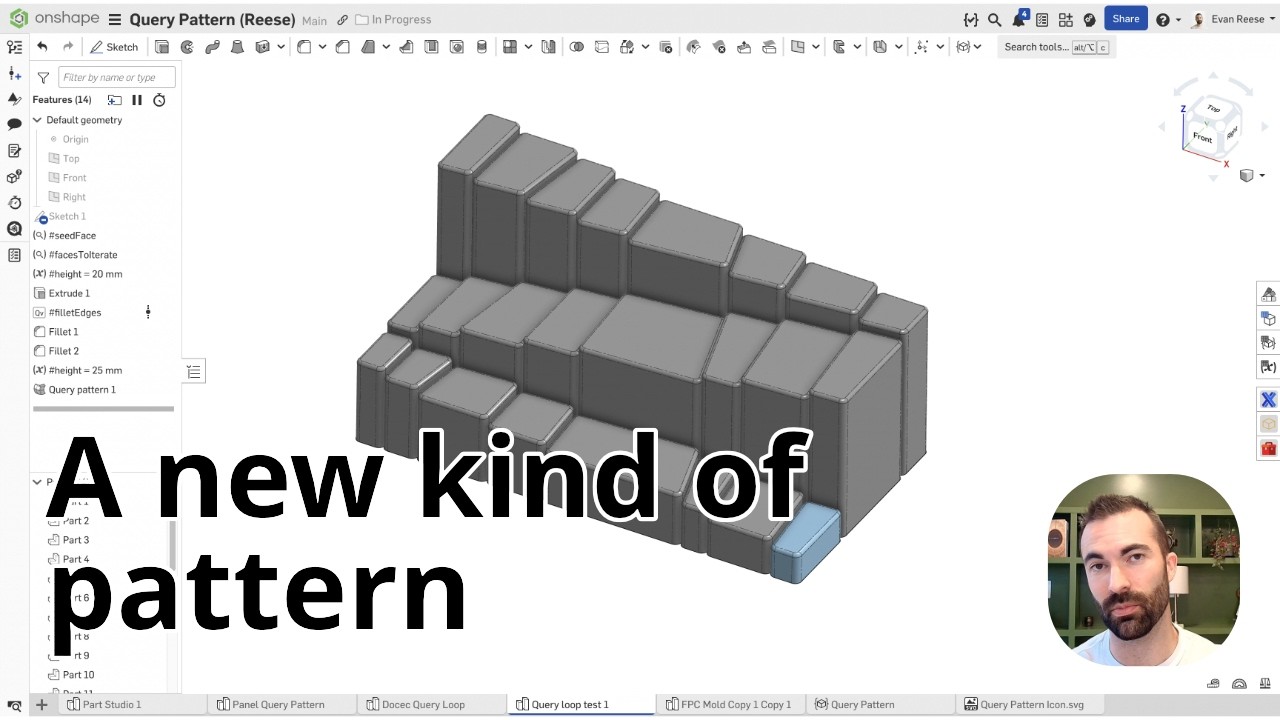Click the Front face of view cube
This screenshot has height=720, width=1280.
click(x=1202, y=138)
